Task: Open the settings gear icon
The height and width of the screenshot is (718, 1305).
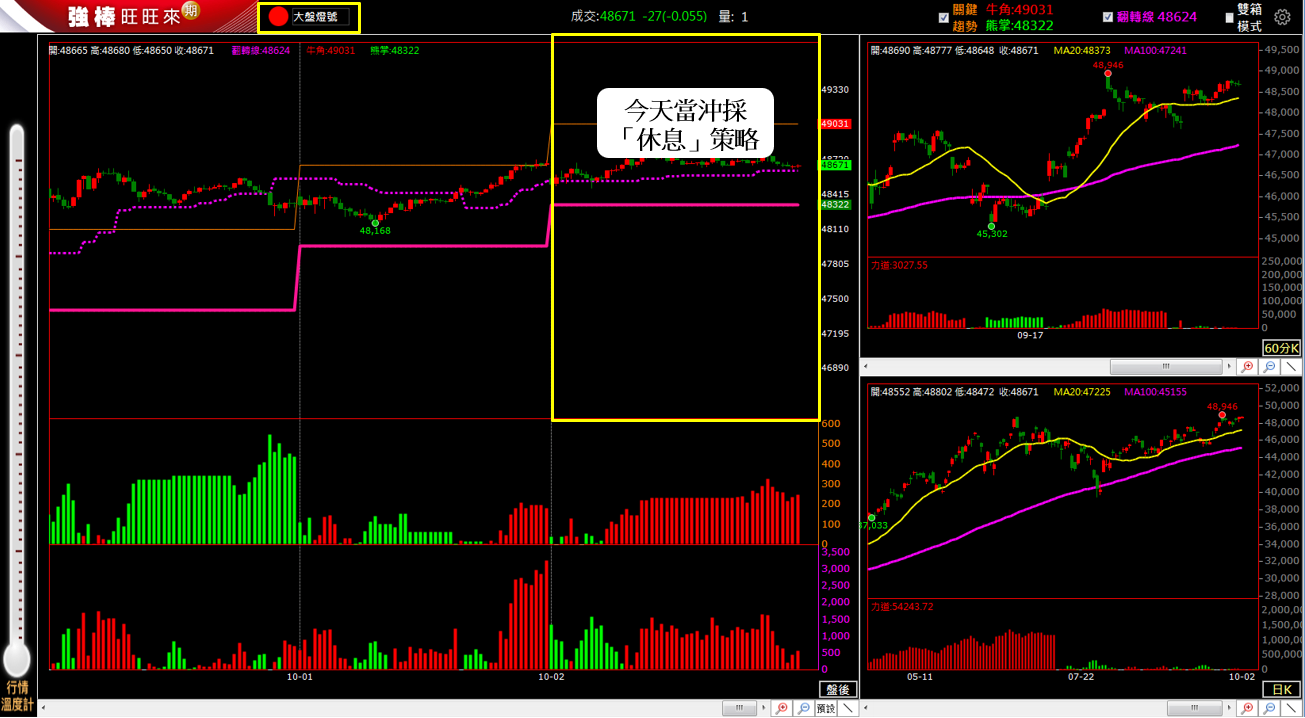Action: point(1282,16)
